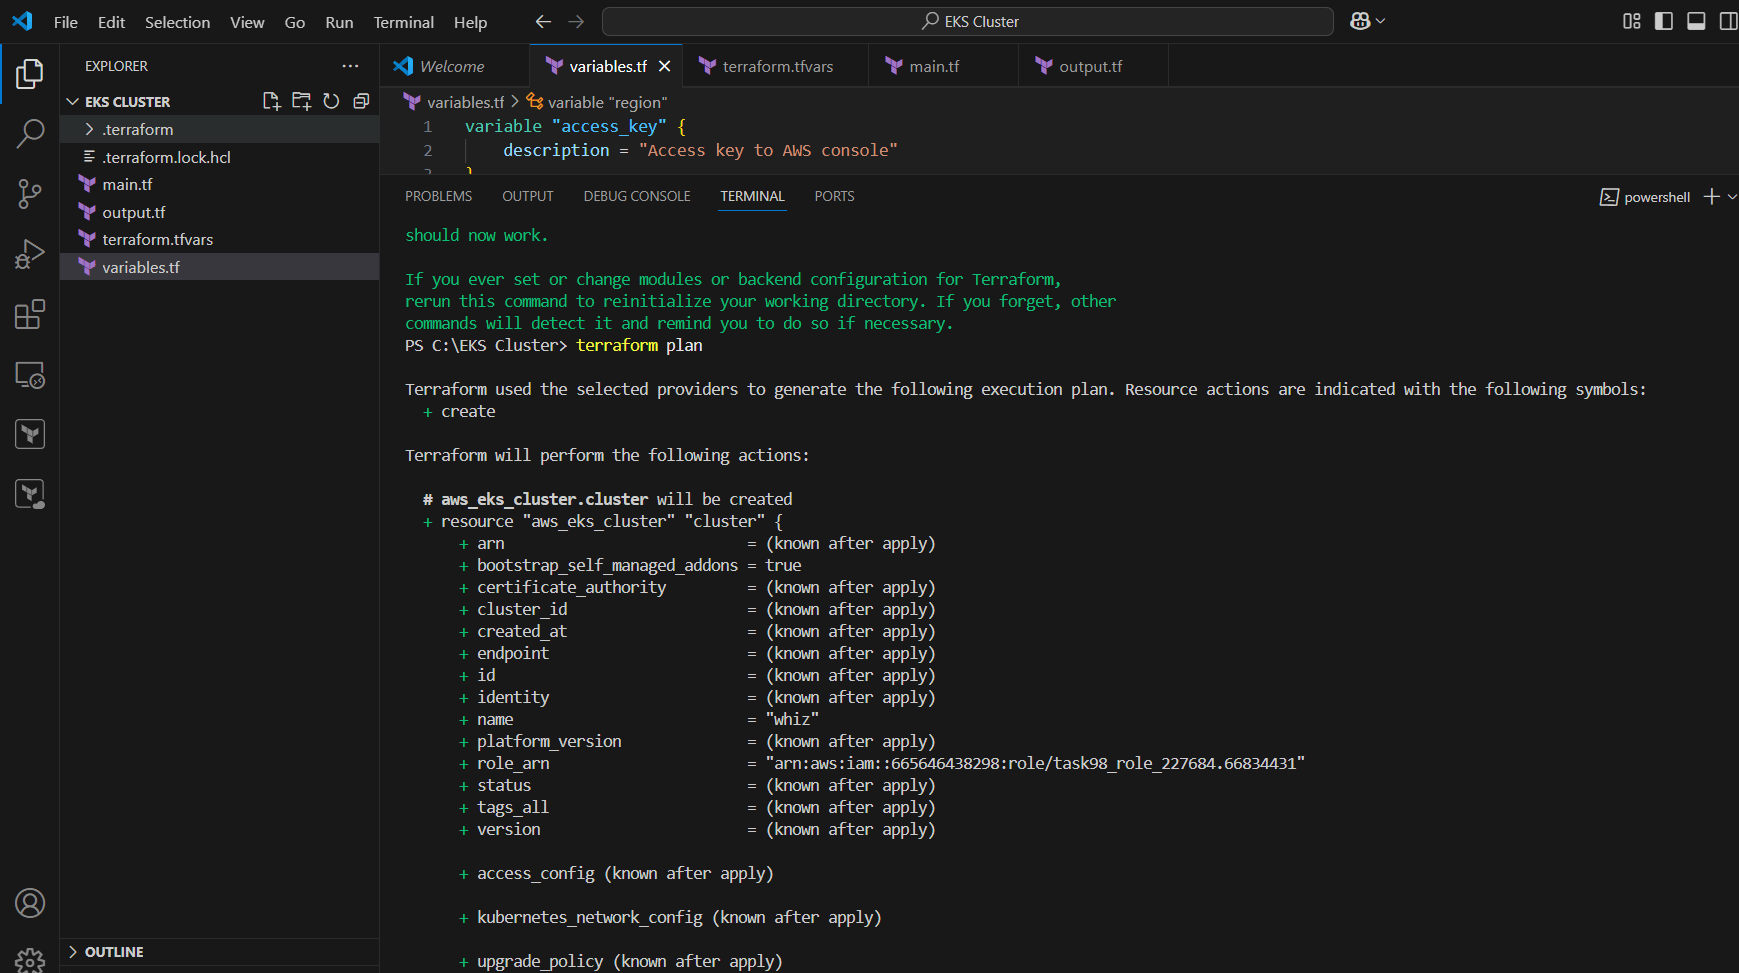Select the TERMINAL panel tab

752,196
